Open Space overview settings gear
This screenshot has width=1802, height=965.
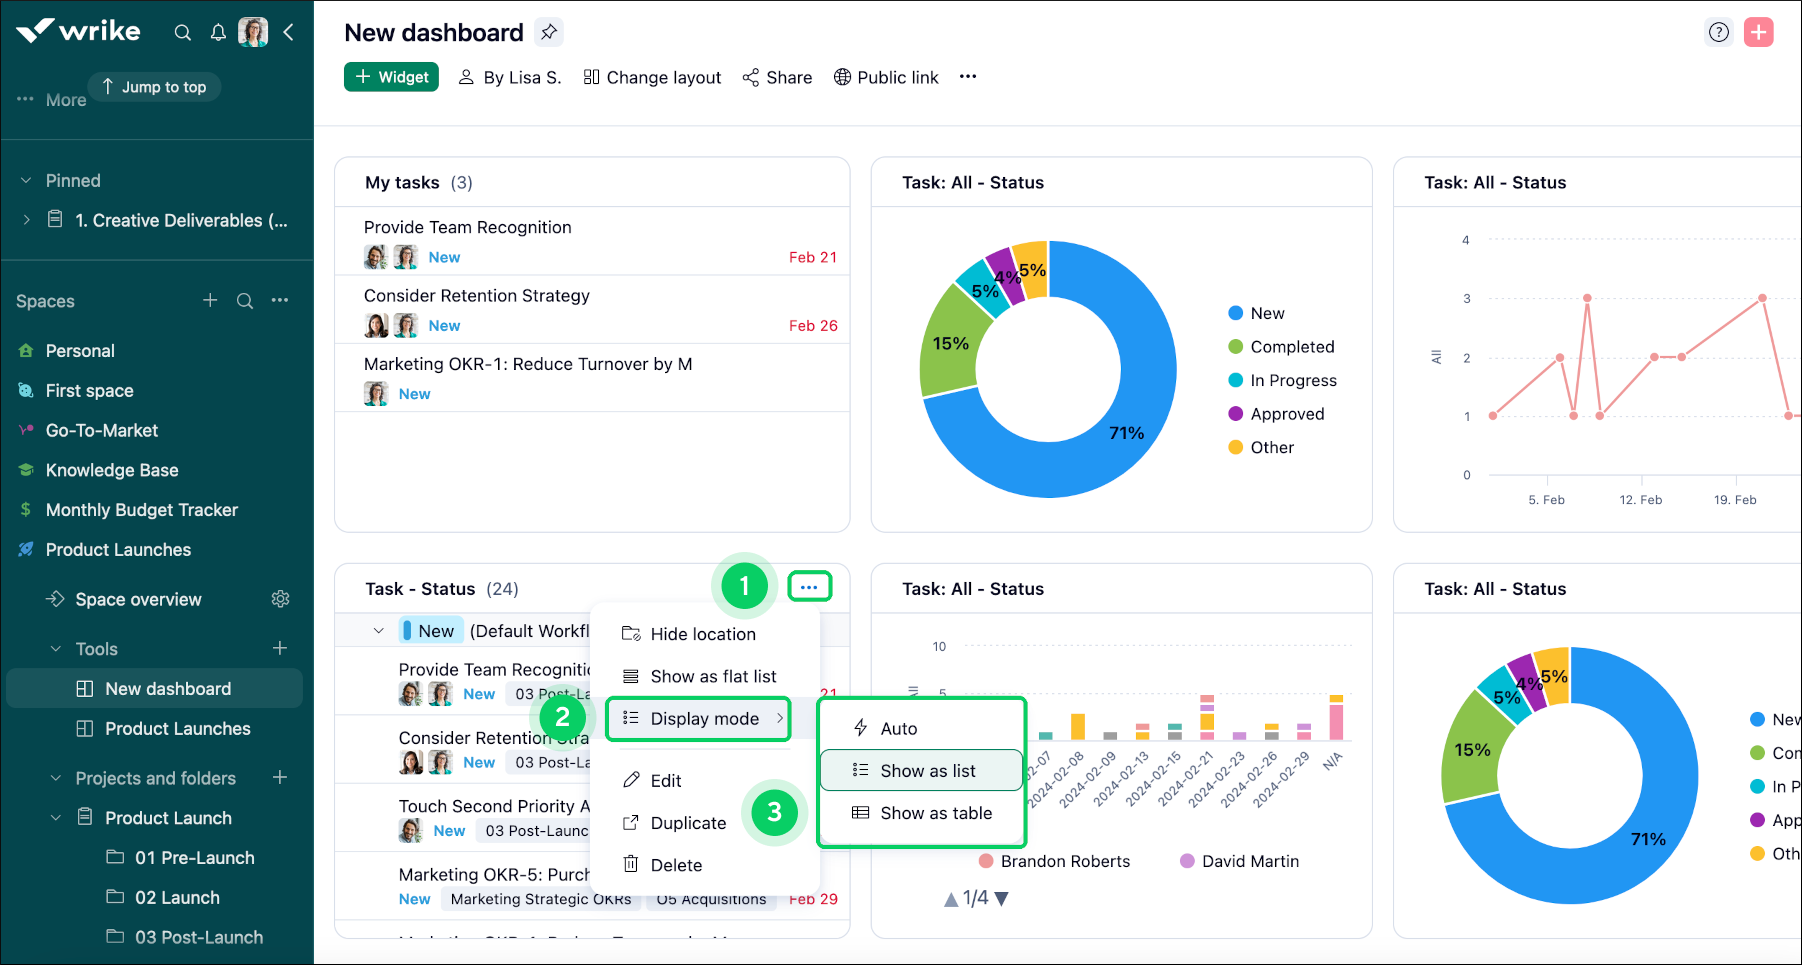[x=280, y=599]
